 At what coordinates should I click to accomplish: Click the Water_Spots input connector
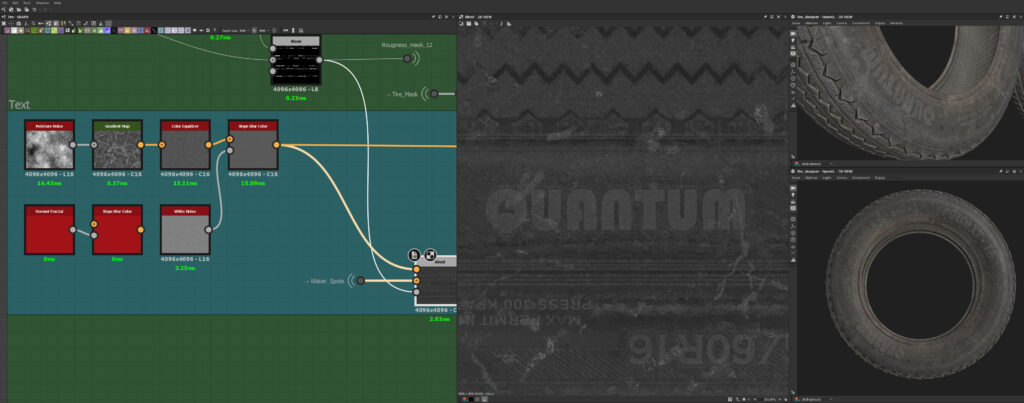coord(360,281)
